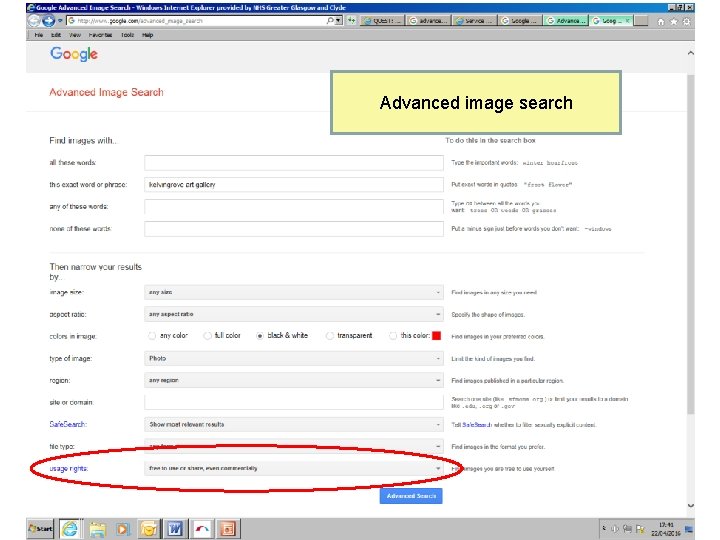Click the scrollbar up arrow
Screen dimensions: 720x540
pos(691,53)
